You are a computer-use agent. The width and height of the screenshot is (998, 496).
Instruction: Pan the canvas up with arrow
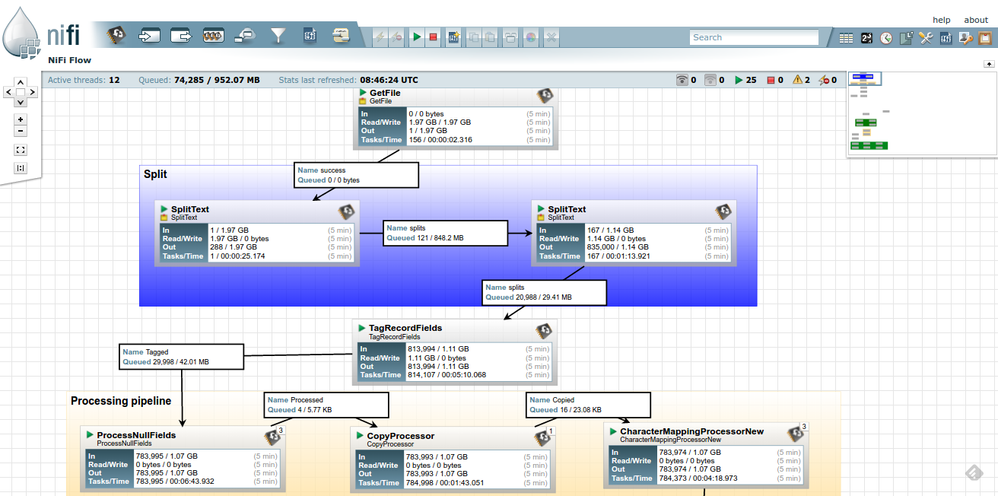coord(21,83)
